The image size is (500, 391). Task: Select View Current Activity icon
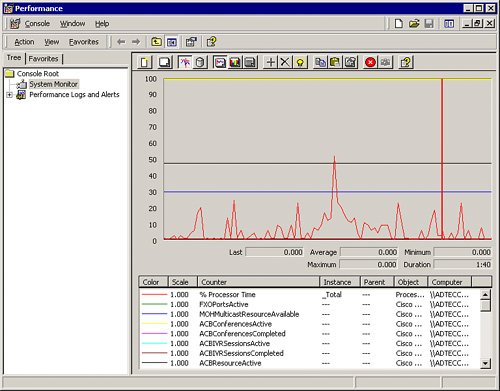pyautogui.click(x=184, y=62)
